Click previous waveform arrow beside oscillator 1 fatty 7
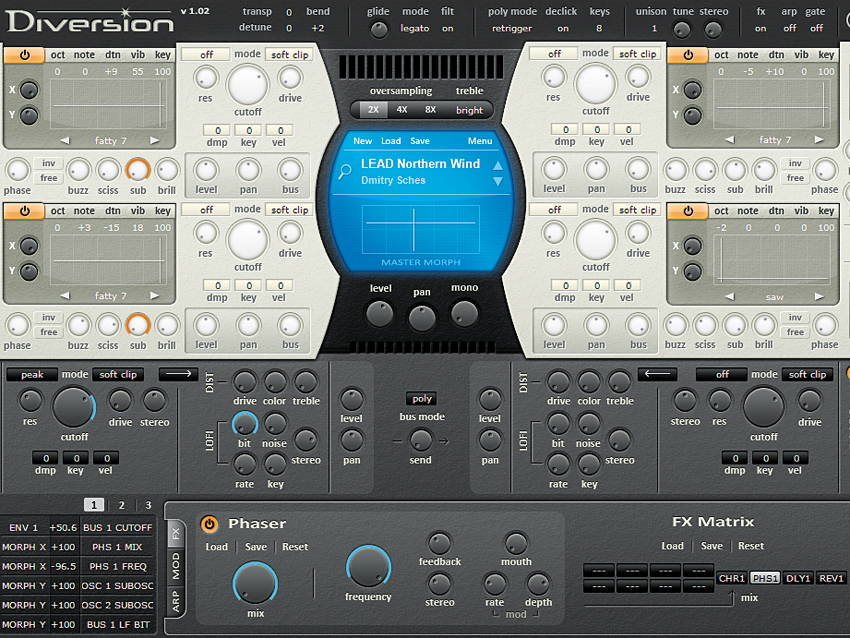Screen dimensions: 850x638 (66, 140)
